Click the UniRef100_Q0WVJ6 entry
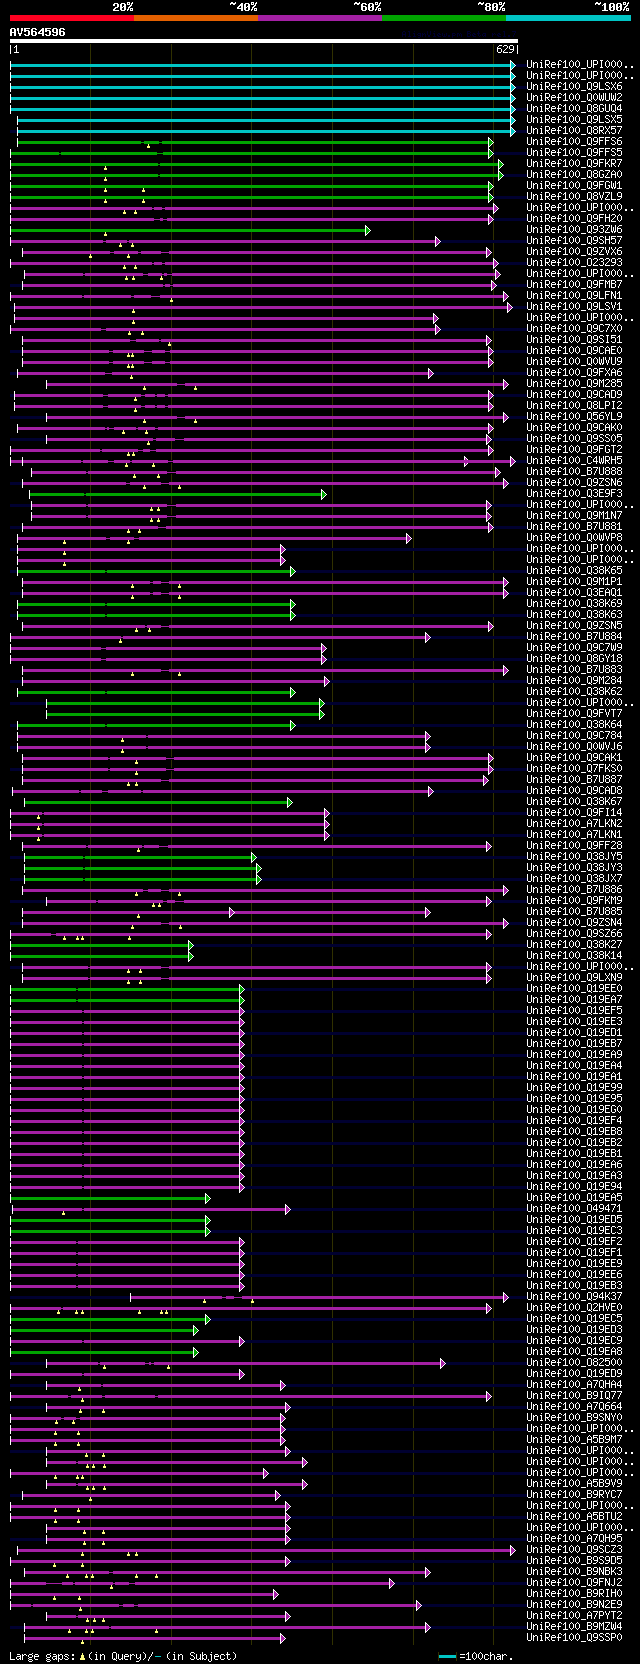Viewport: 640px width, 1664px height. (574, 747)
